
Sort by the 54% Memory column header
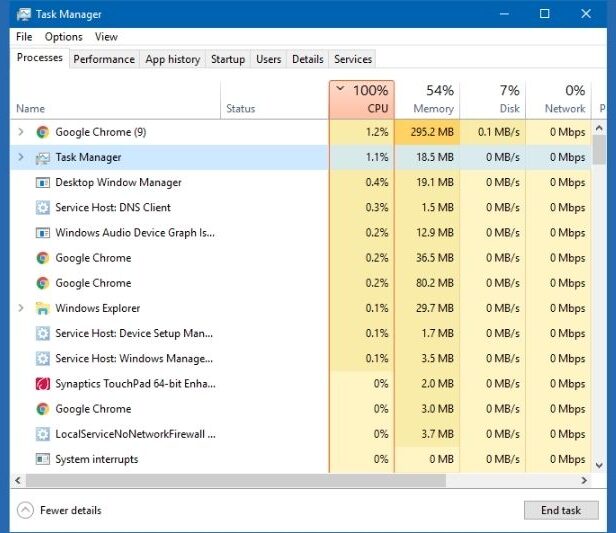(x=427, y=100)
